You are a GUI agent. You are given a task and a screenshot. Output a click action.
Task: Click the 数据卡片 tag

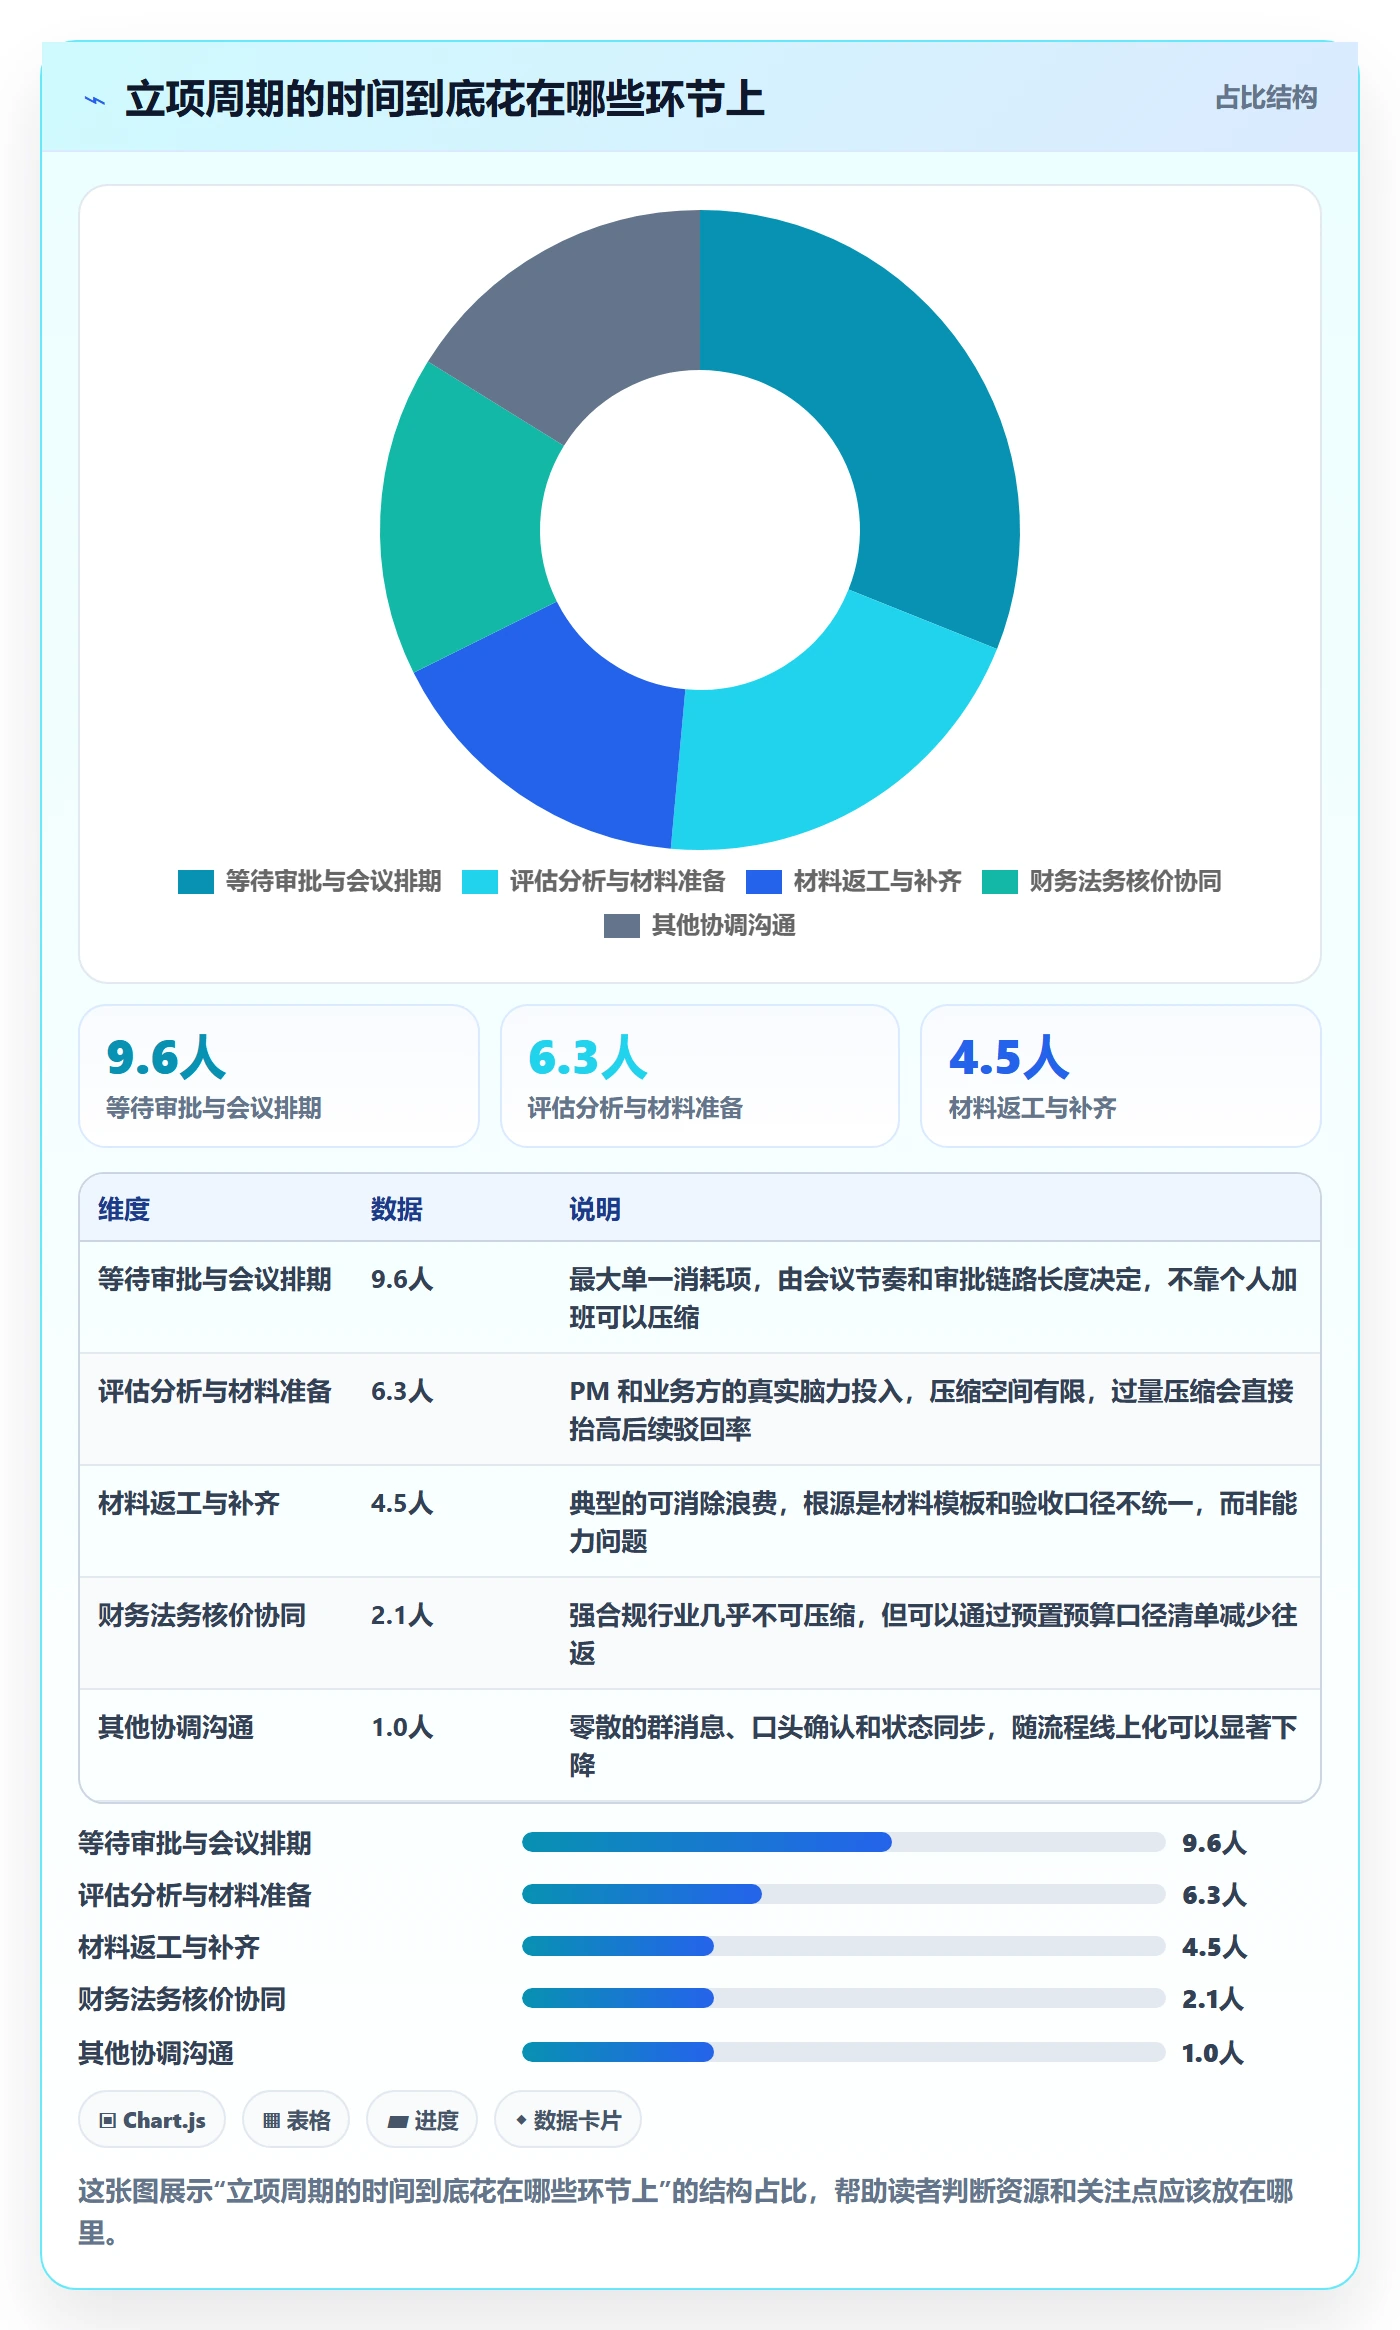[x=568, y=2119]
